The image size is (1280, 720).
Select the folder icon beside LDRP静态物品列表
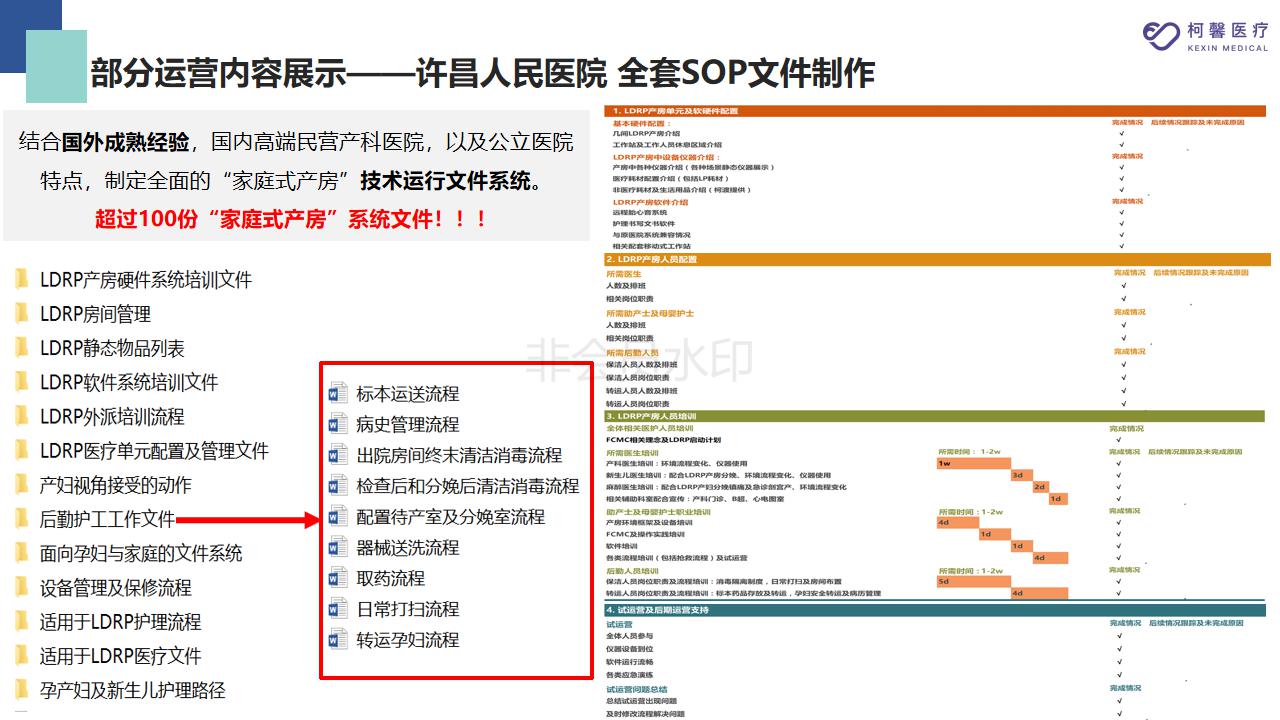[21, 348]
